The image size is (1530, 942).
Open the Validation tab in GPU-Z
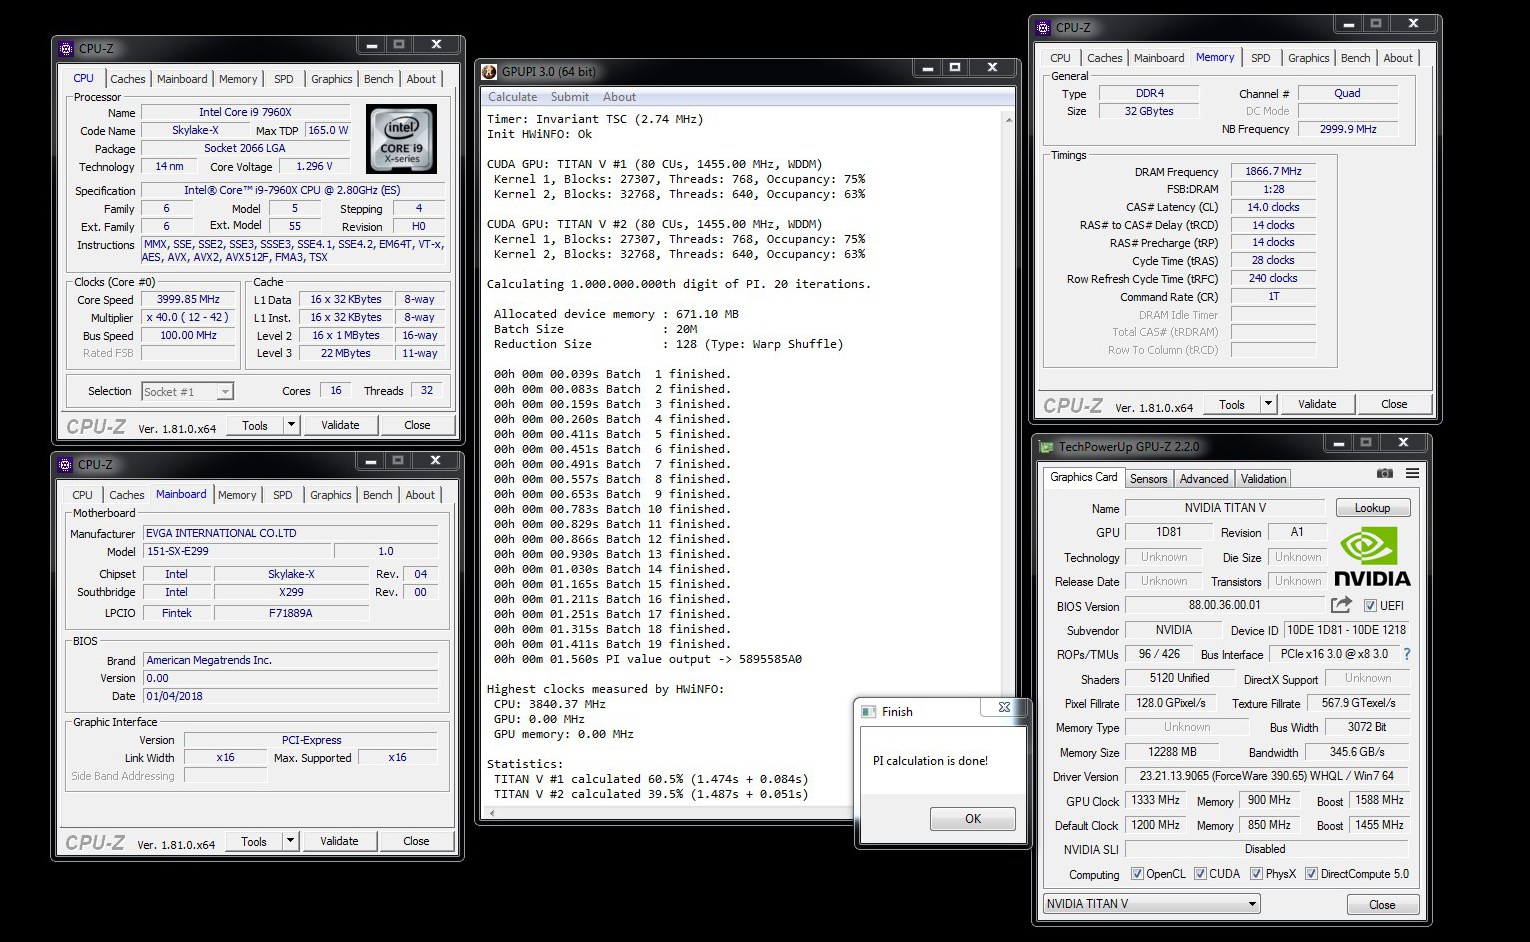click(1264, 479)
